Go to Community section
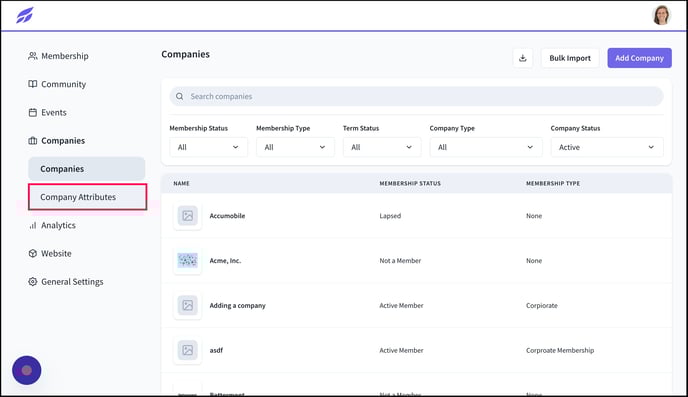Image resolution: width=688 pixels, height=397 pixels. pos(63,84)
